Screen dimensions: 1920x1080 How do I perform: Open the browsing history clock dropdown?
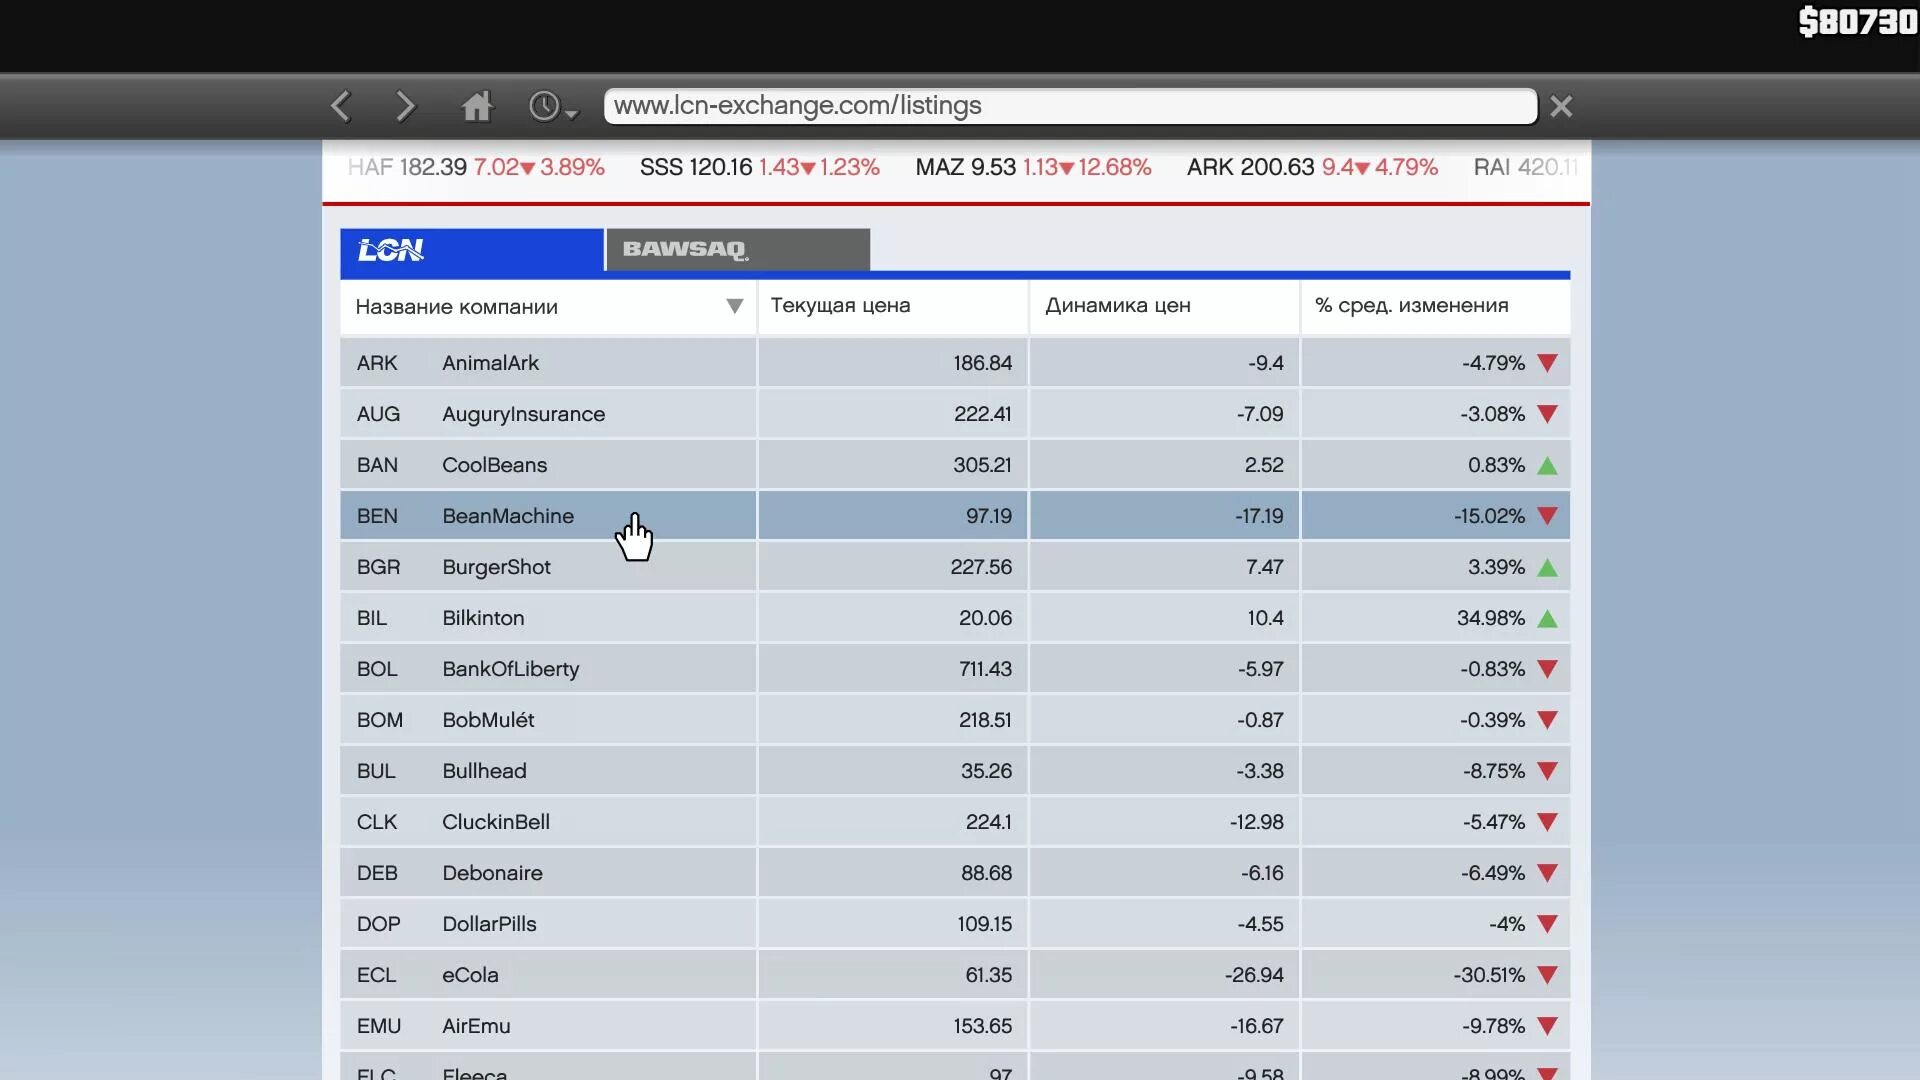[552, 106]
